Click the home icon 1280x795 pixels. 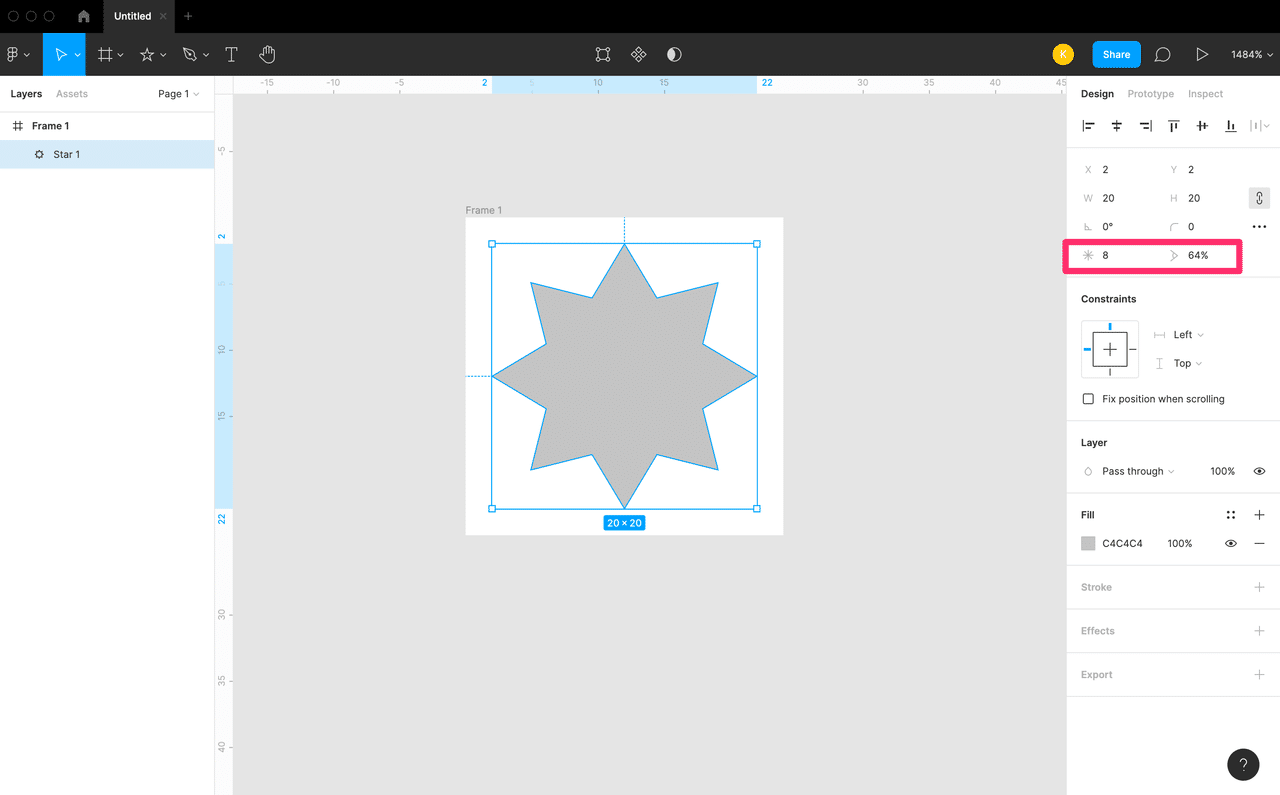(84, 17)
